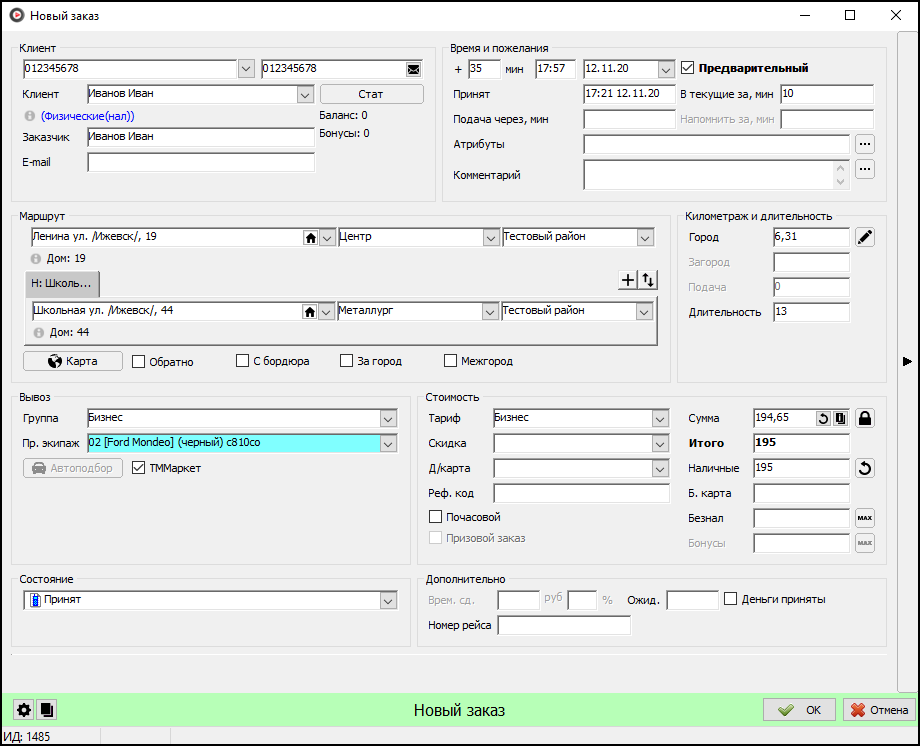
Task: Click the pencil icon to edit city mileage
Action: pyautogui.click(x=865, y=237)
